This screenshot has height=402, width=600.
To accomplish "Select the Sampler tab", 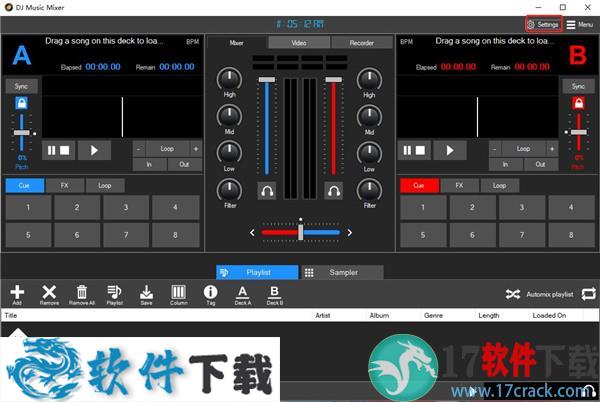I will click(342, 272).
